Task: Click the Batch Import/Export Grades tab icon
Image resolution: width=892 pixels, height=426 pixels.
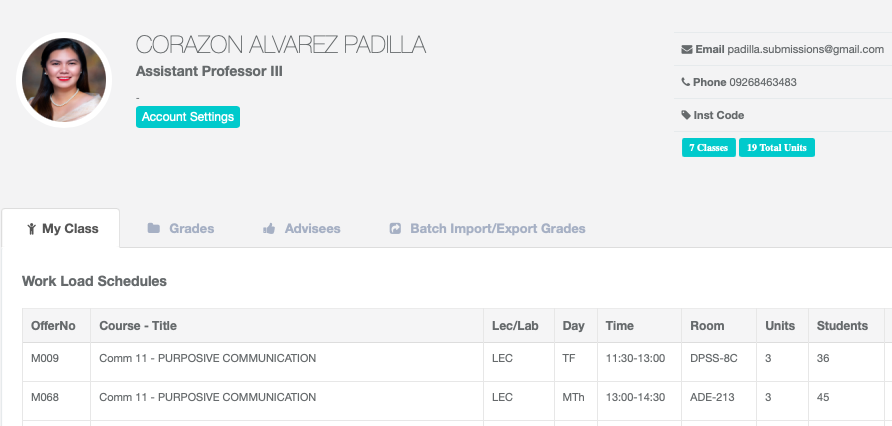Action: (395, 229)
